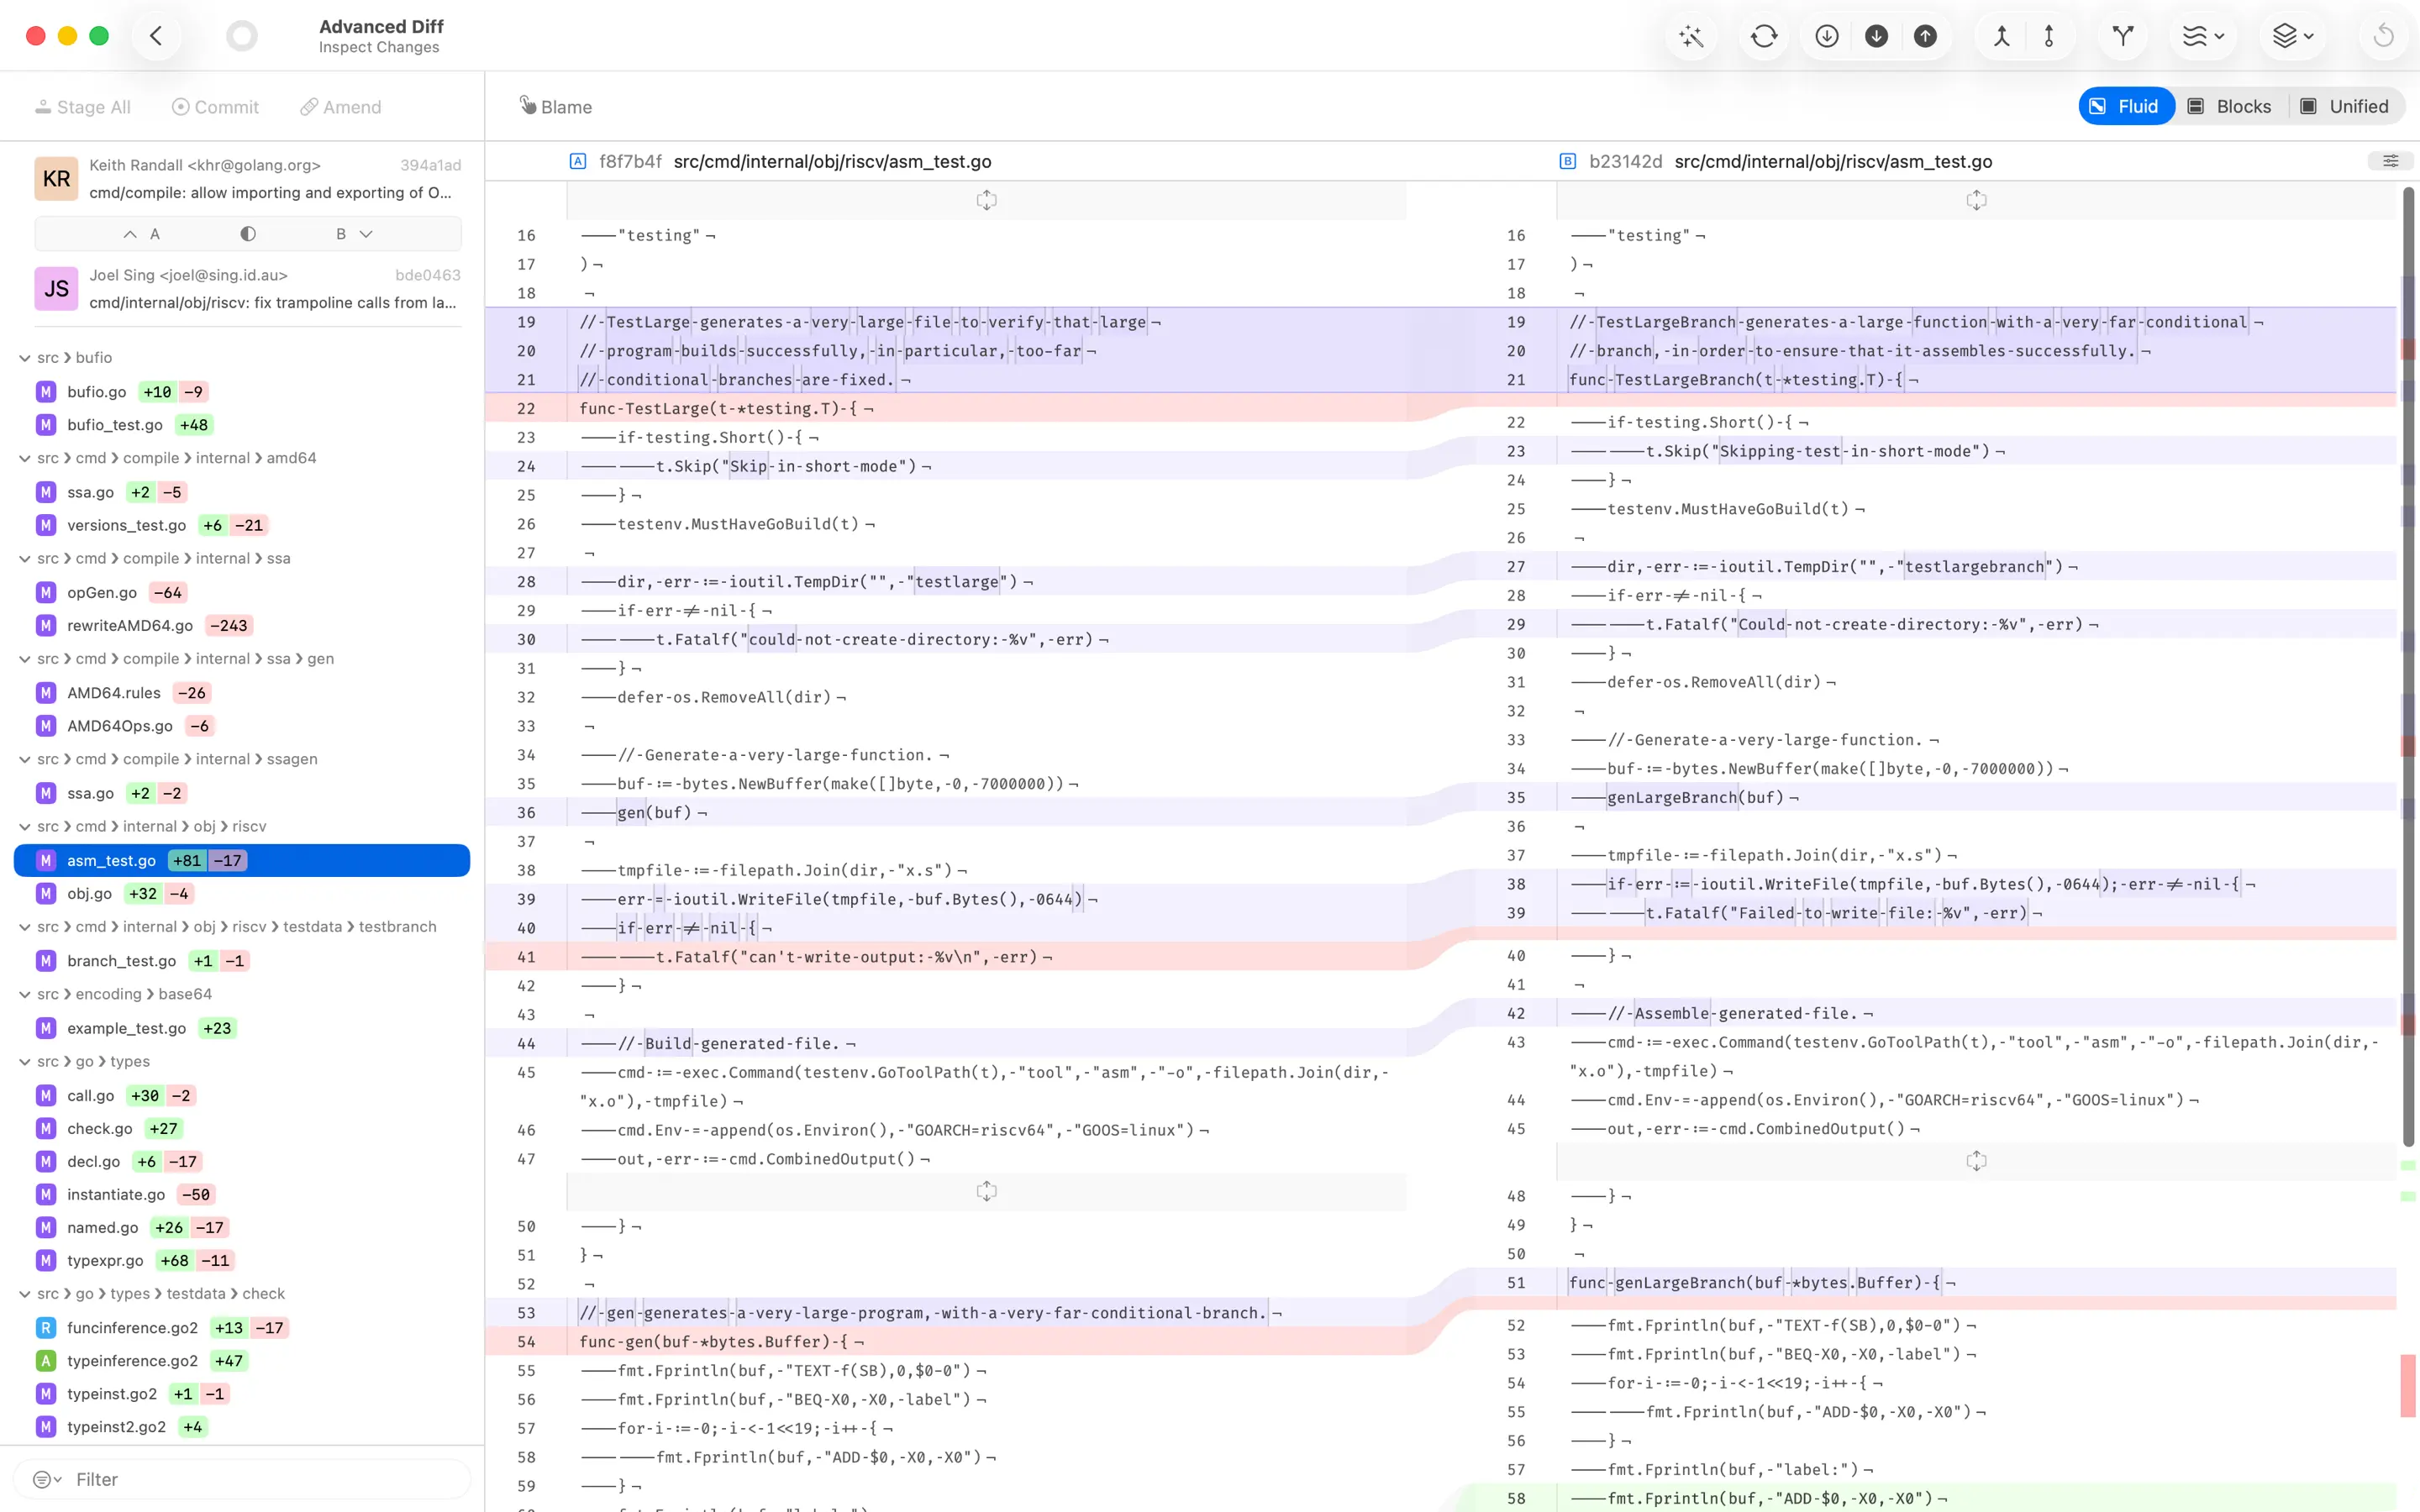This screenshot has width=2420, height=1512.
Task: Click the undo circular arrow icon
Action: coord(2384,36)
